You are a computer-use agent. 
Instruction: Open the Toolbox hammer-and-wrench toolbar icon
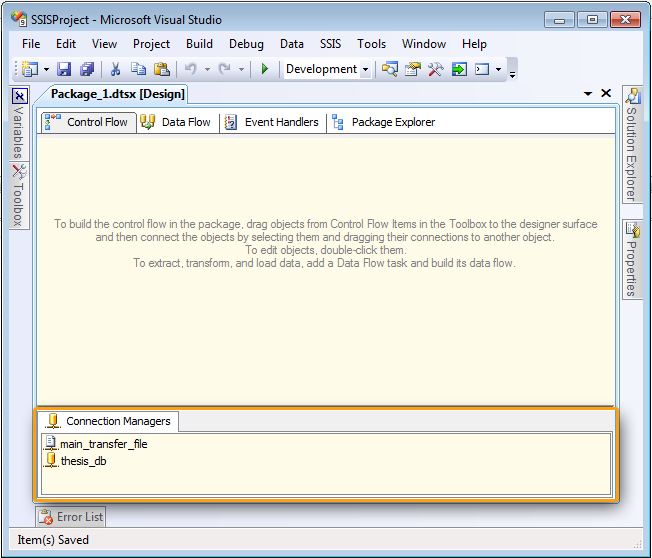(x=435, y=69)
